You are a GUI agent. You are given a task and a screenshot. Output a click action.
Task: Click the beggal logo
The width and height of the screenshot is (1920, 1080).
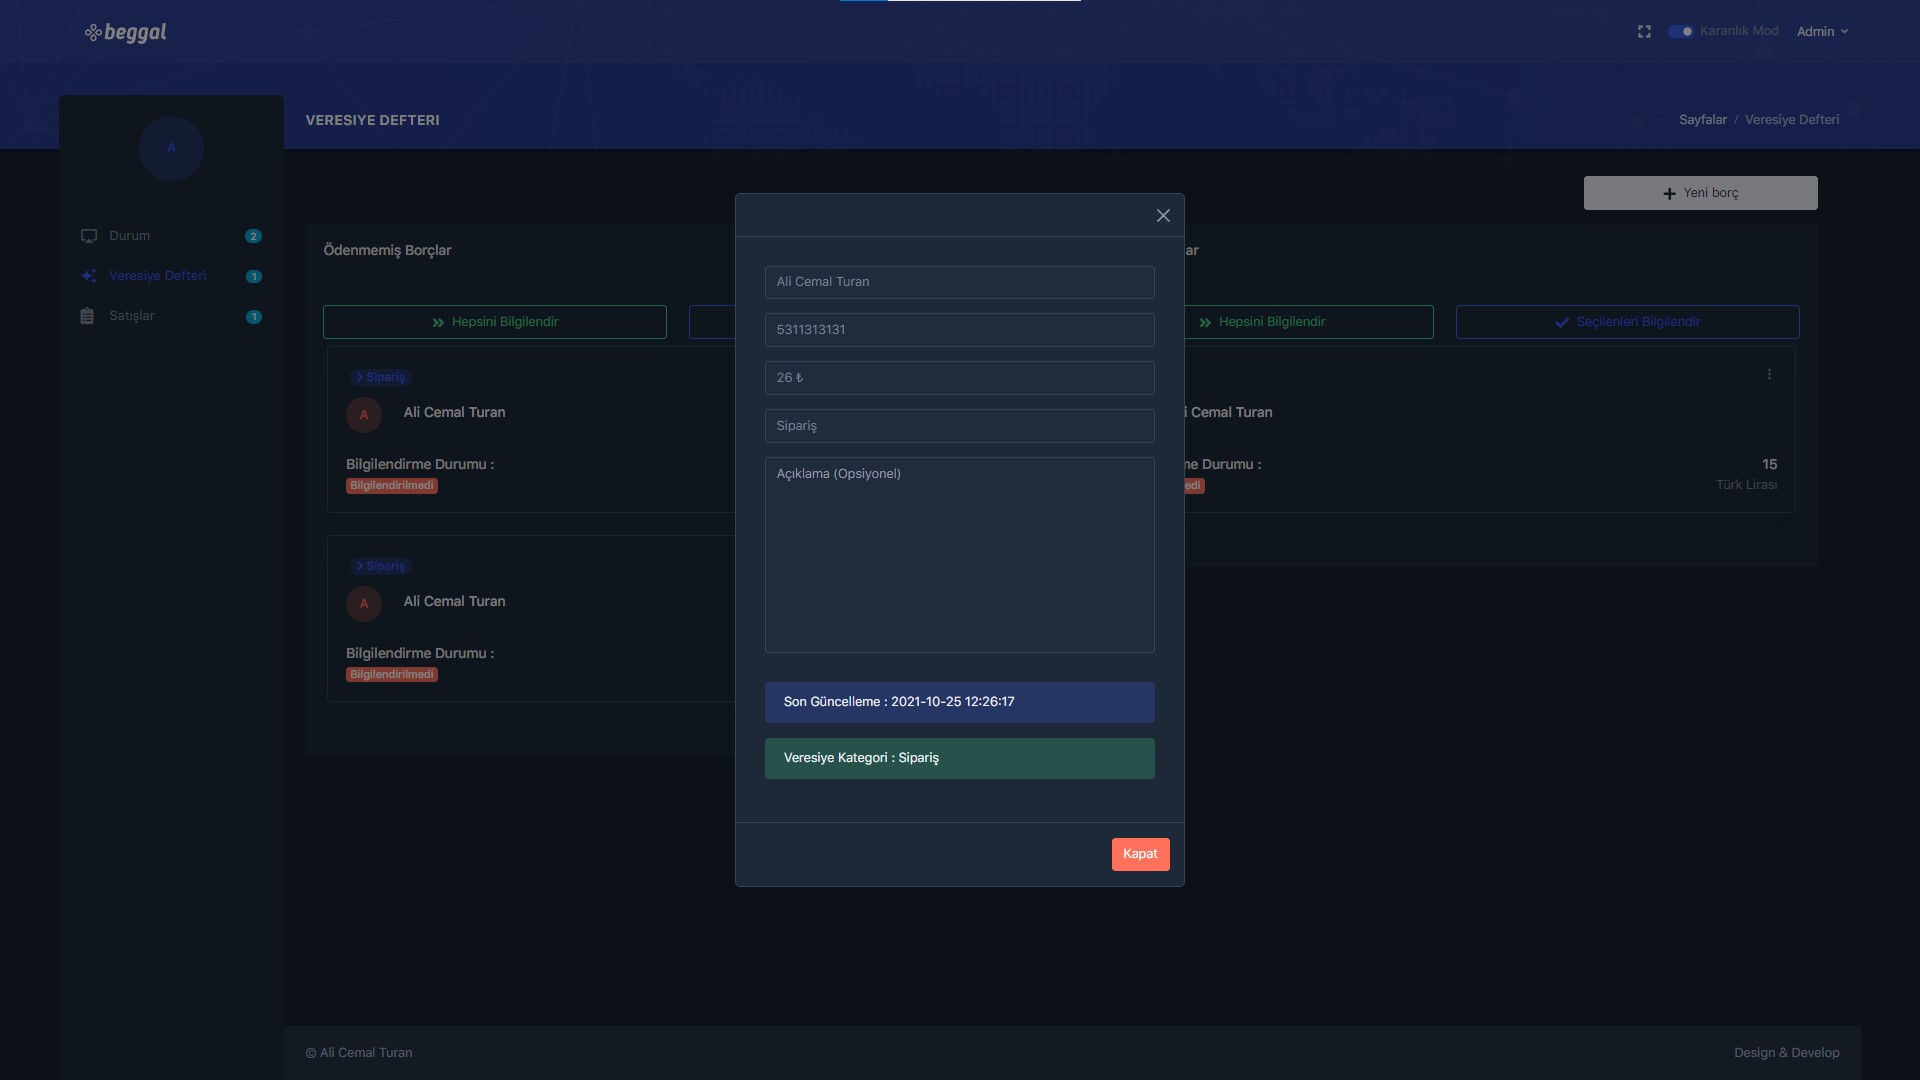click(126, 33)
